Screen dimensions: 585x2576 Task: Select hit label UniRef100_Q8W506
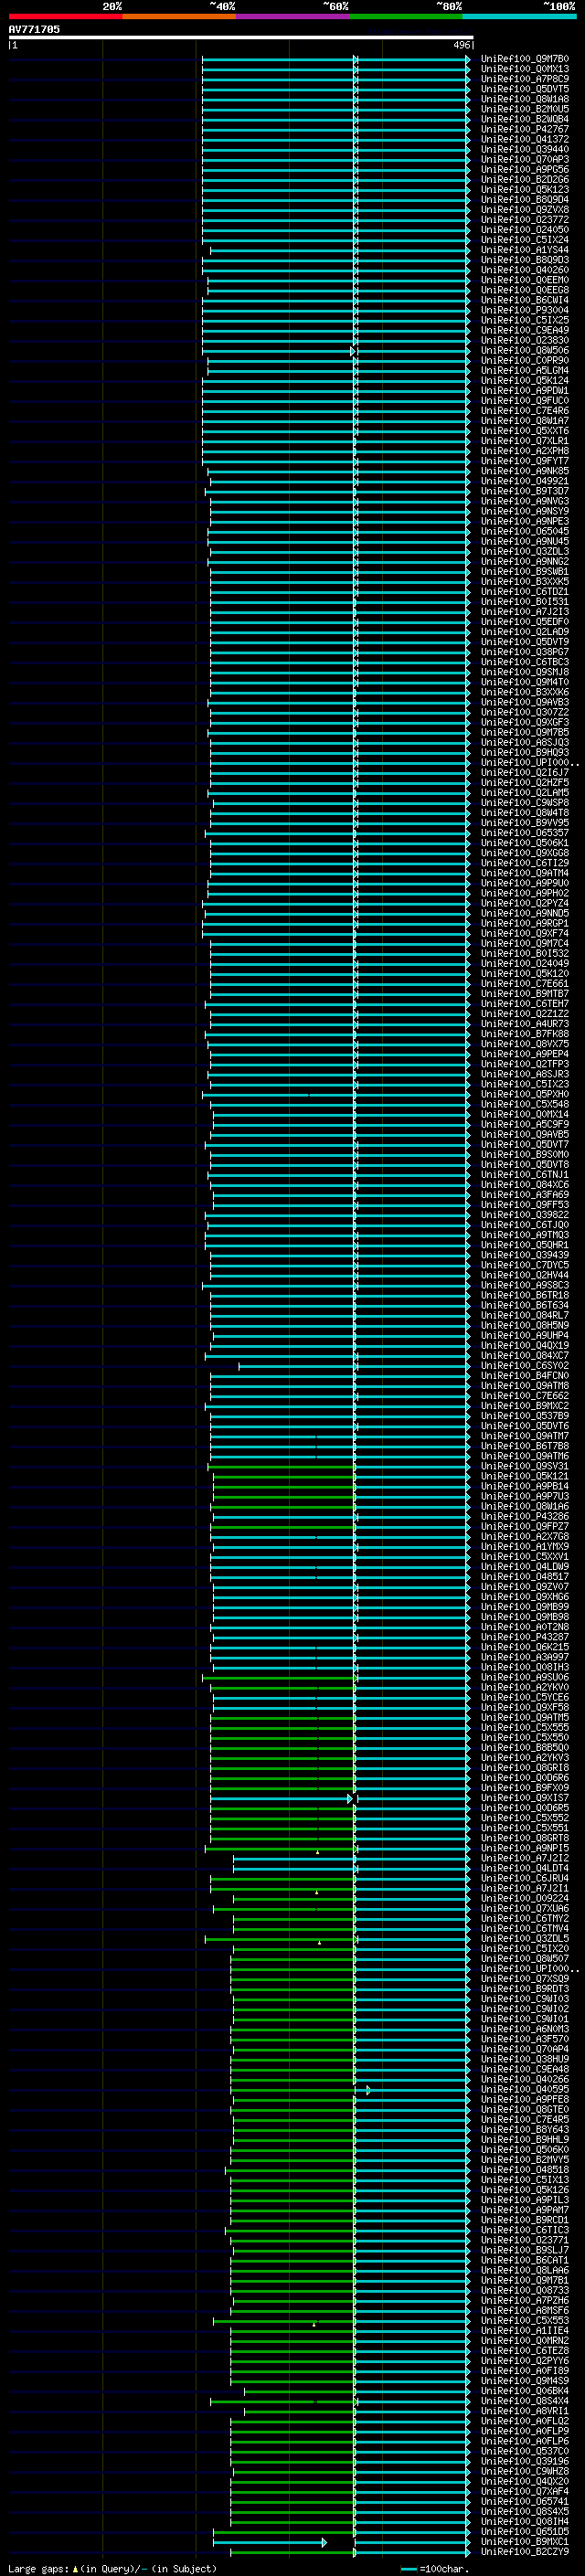coord(525,351)
